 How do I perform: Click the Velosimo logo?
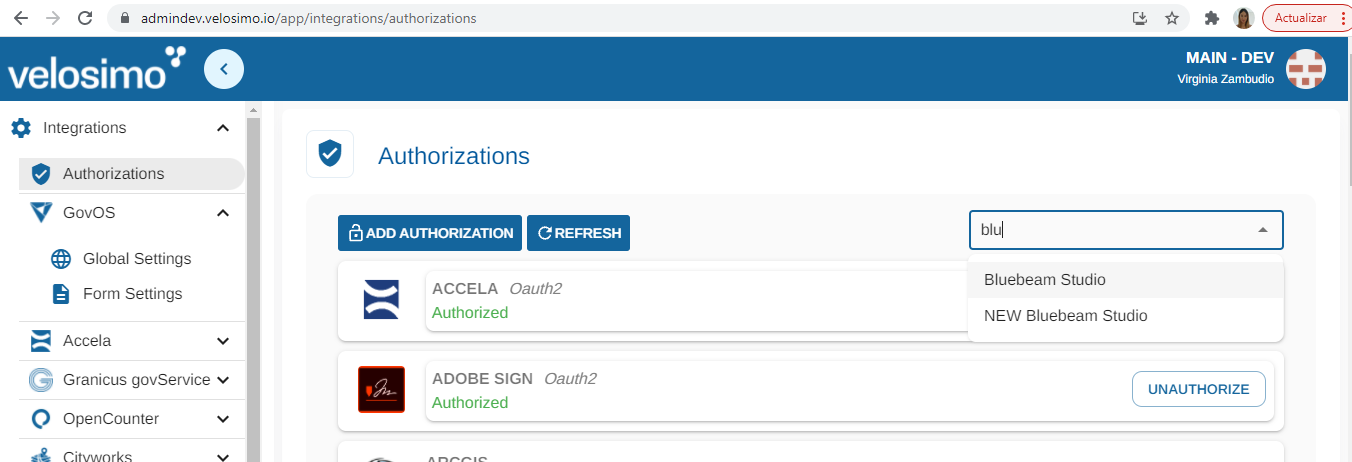[x=97, y=69]
